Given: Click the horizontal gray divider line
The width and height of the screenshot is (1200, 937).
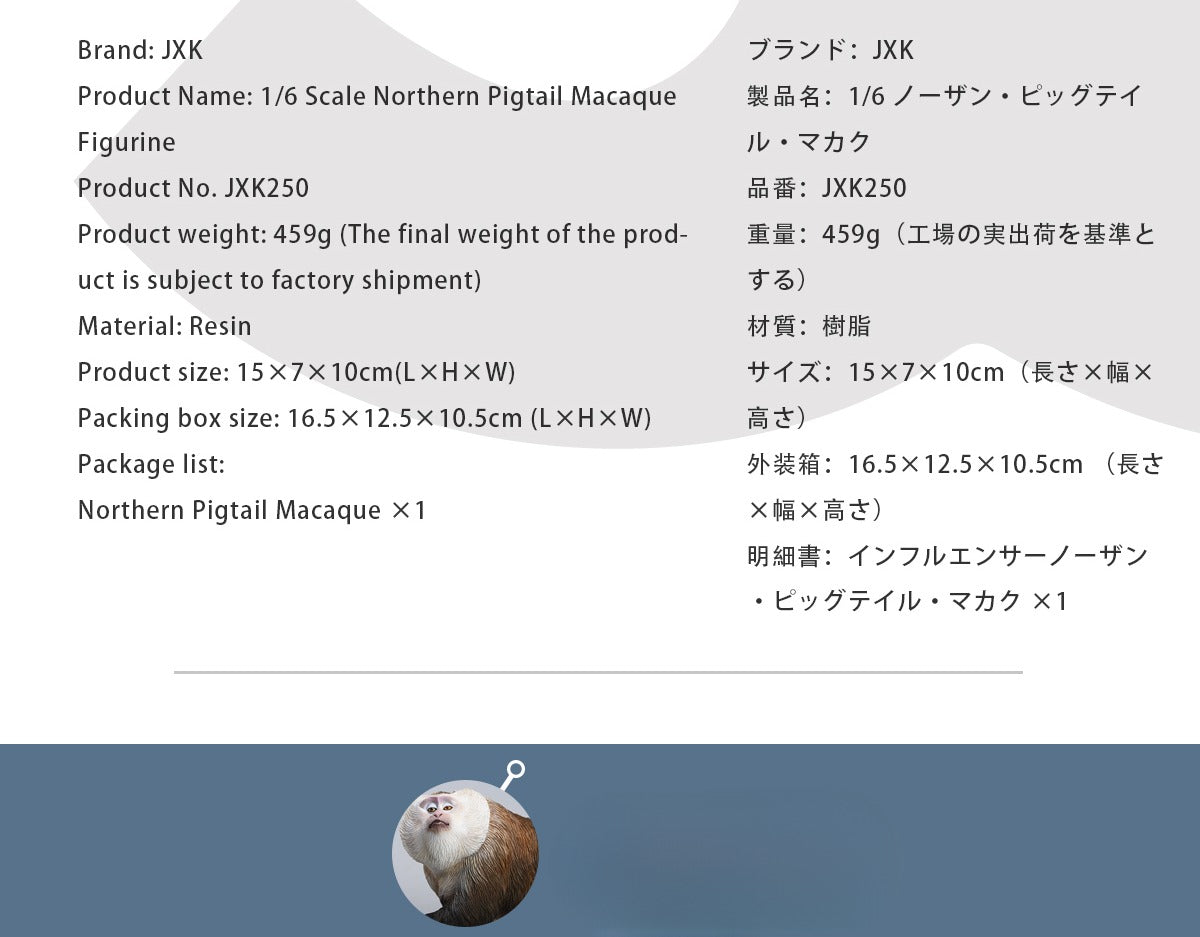Looking at the screenshot, I should point(598,672).
